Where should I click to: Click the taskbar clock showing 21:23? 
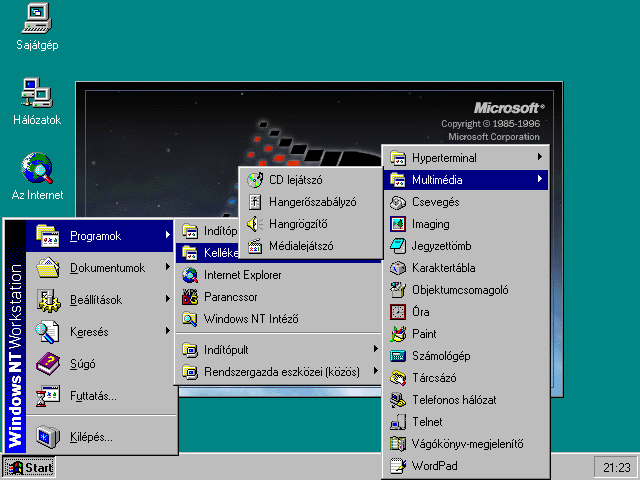618,467
